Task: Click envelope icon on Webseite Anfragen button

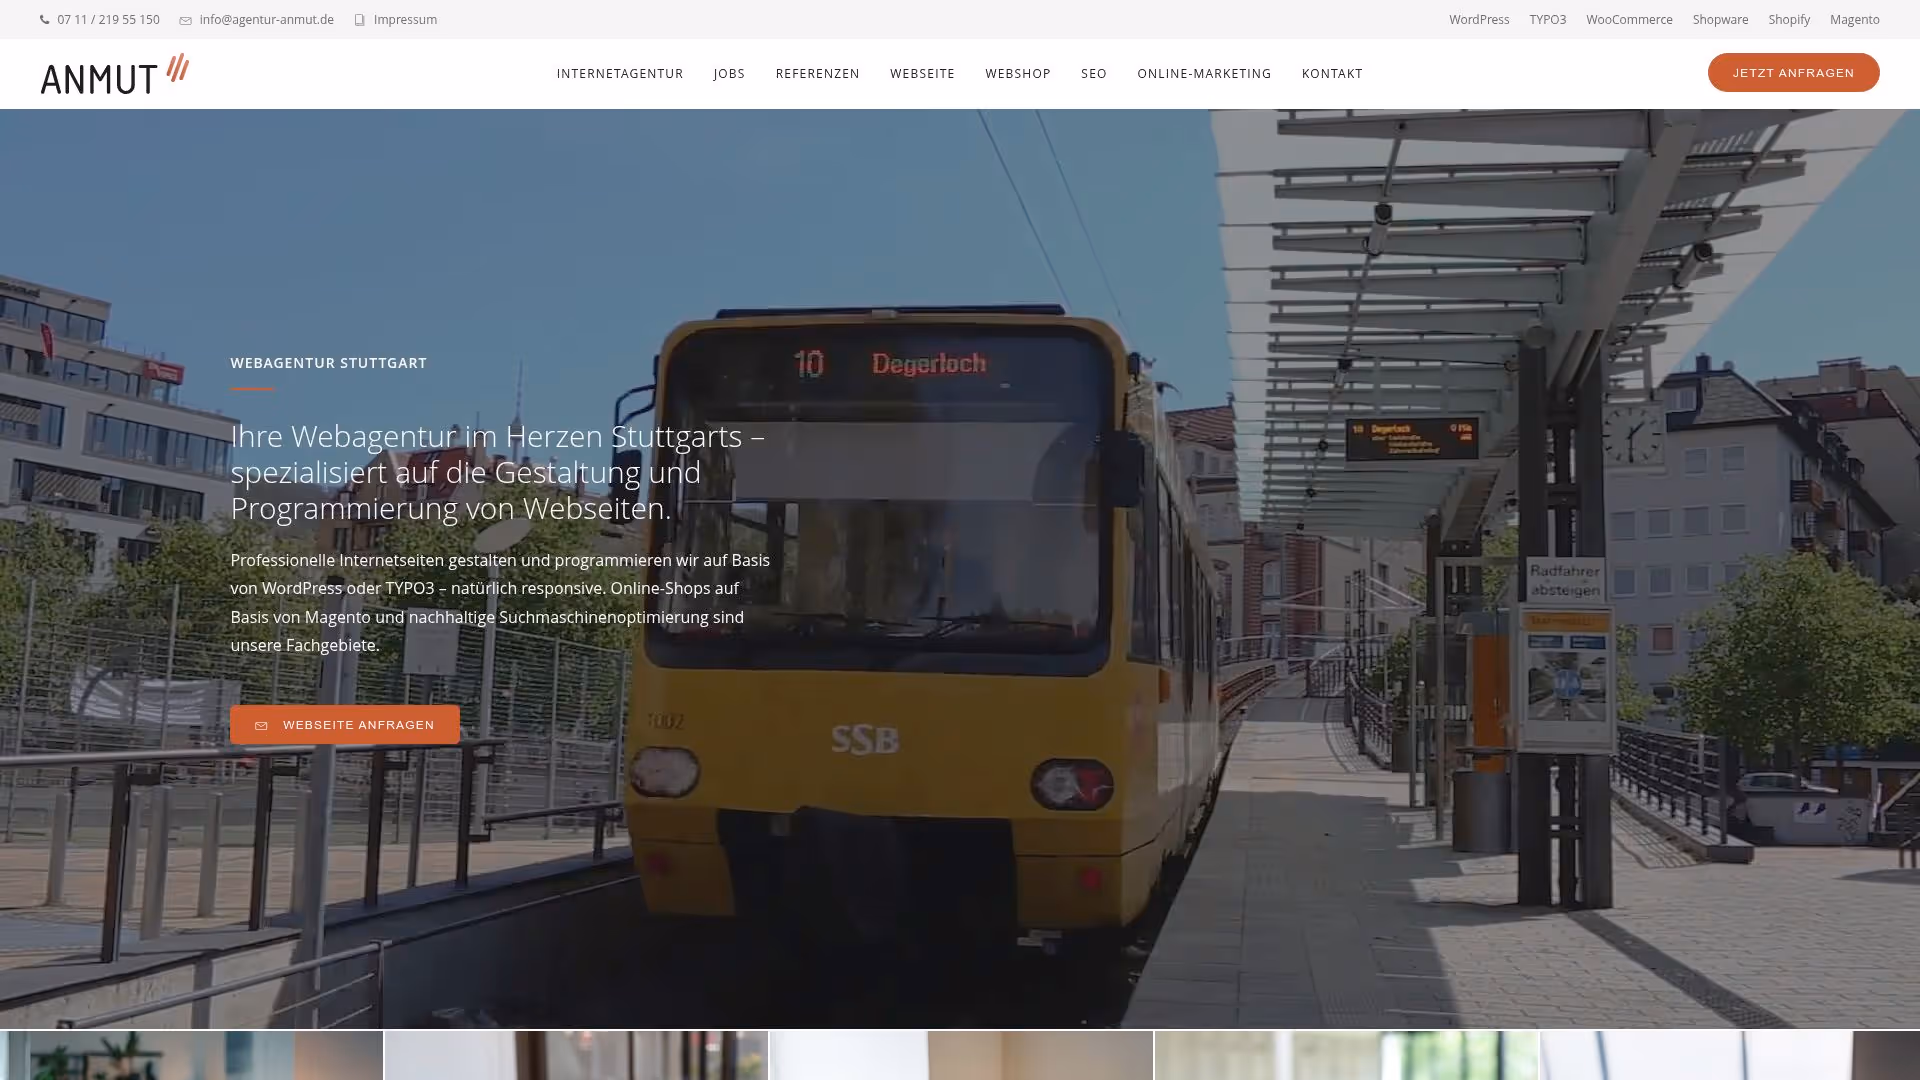Action: coord(261,726)
